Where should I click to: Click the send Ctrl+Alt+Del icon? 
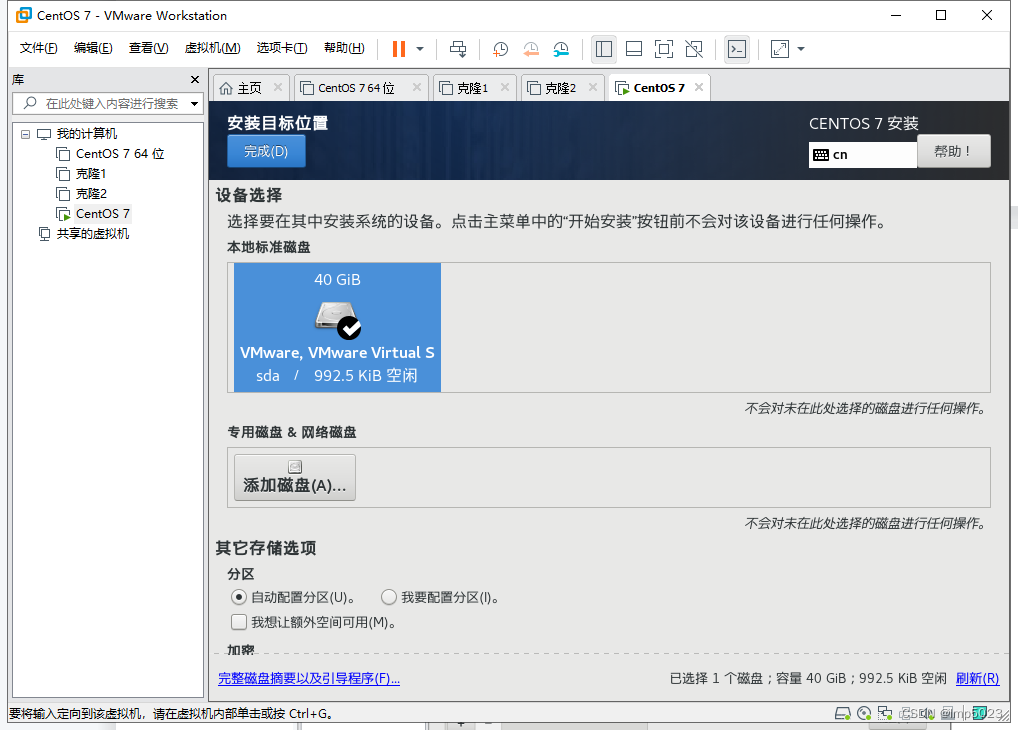coord(458,49)
